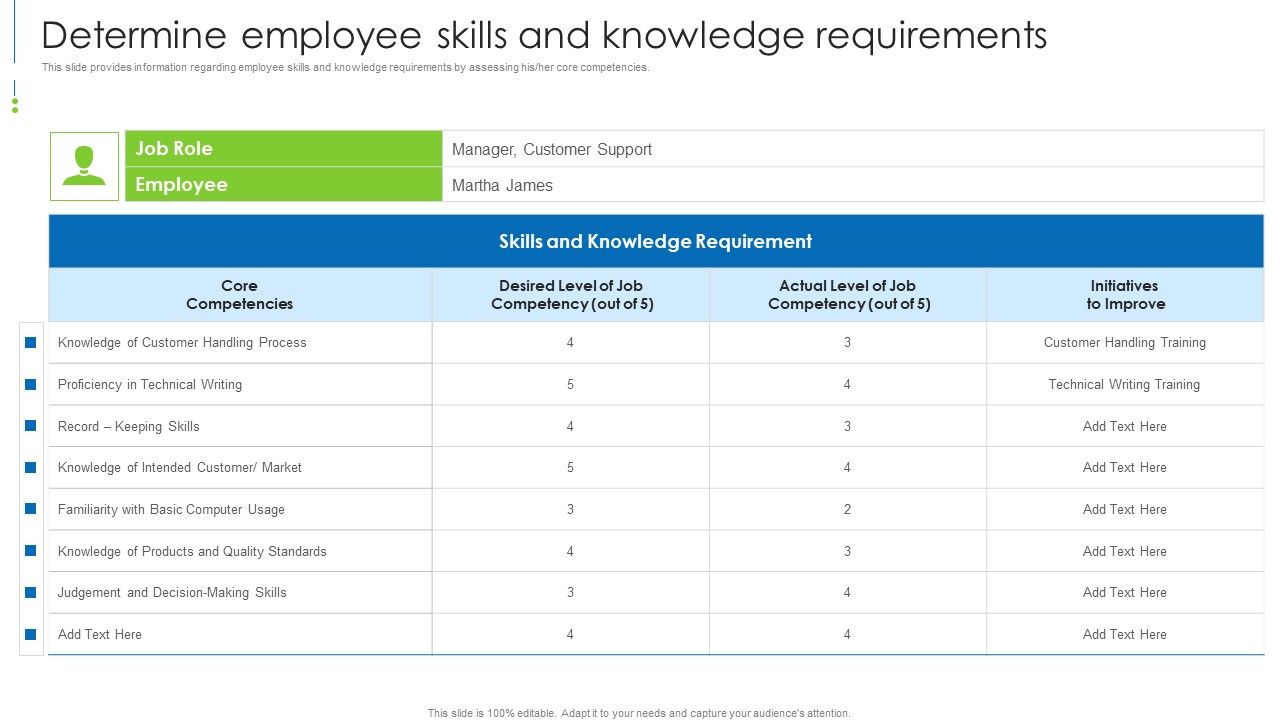
Task: Click the Initiatives to Improve column header
Action: click(x=1125, y=295)
